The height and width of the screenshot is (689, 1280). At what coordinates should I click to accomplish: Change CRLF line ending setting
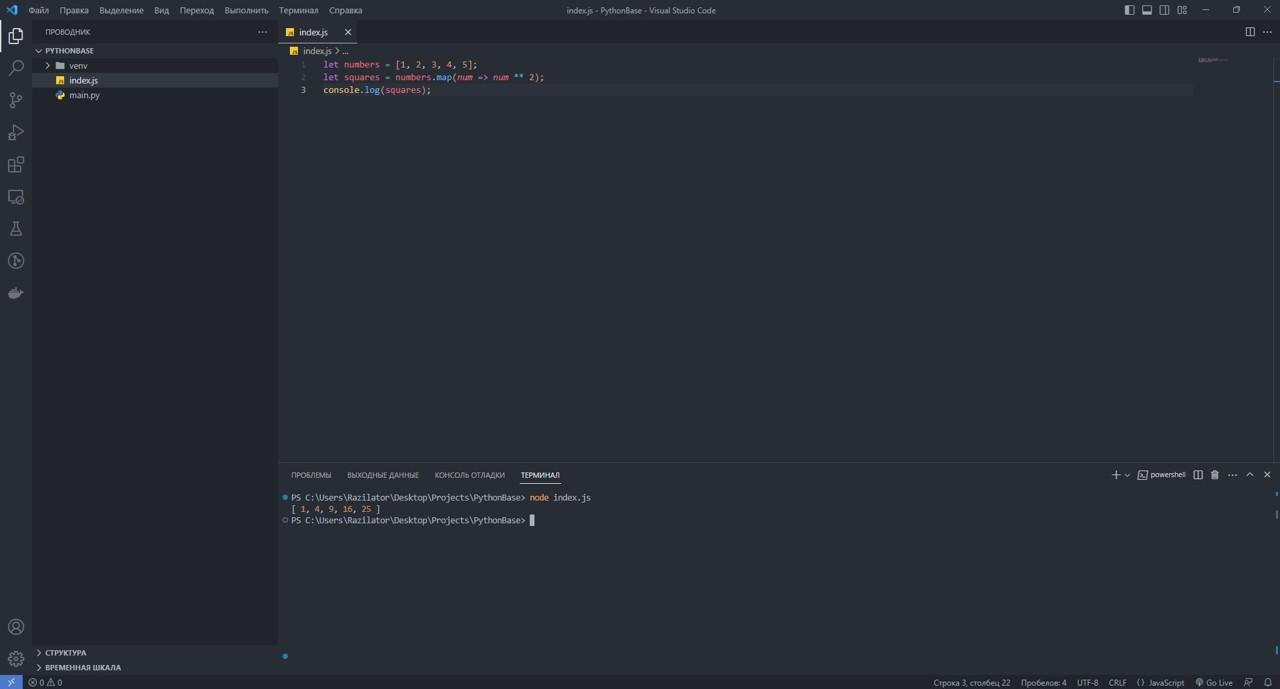[x=1117, y=682]
